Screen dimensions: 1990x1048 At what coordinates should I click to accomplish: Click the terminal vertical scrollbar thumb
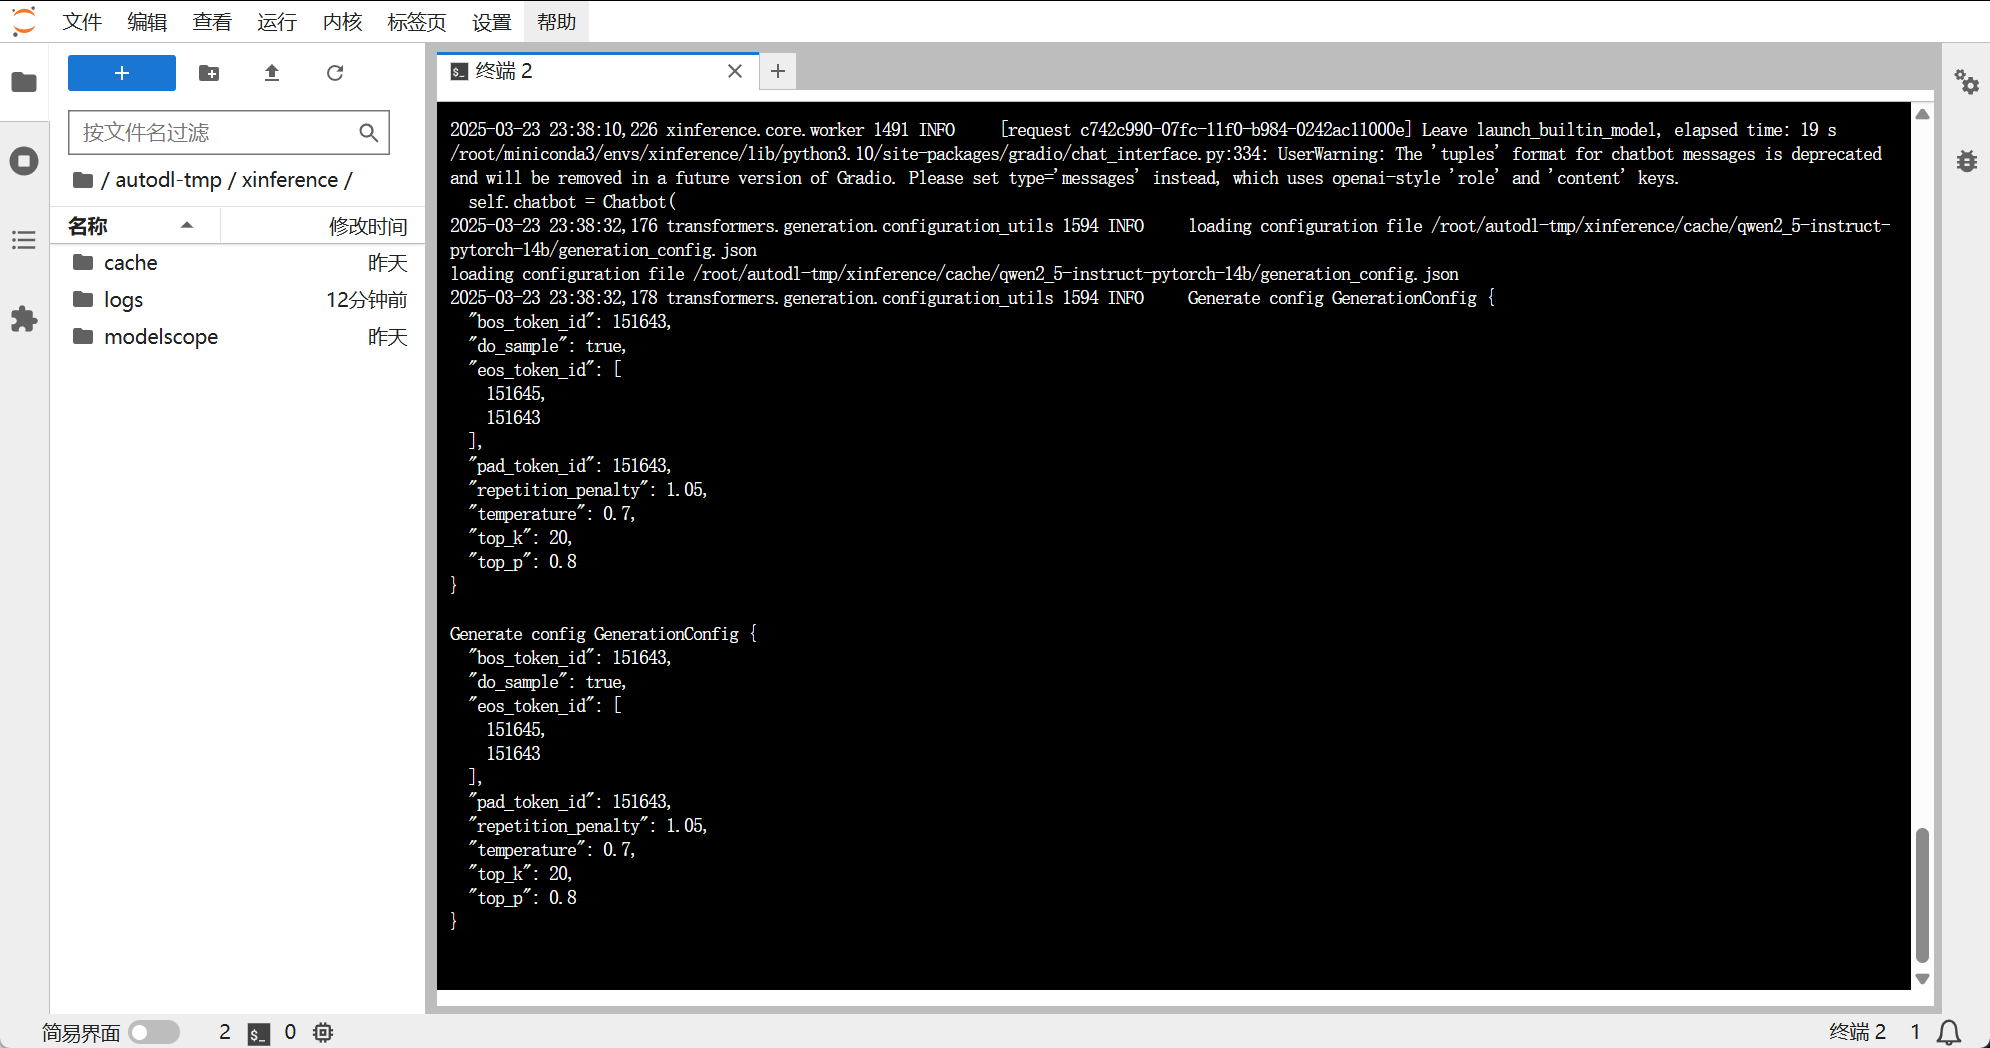(1922, 894)
